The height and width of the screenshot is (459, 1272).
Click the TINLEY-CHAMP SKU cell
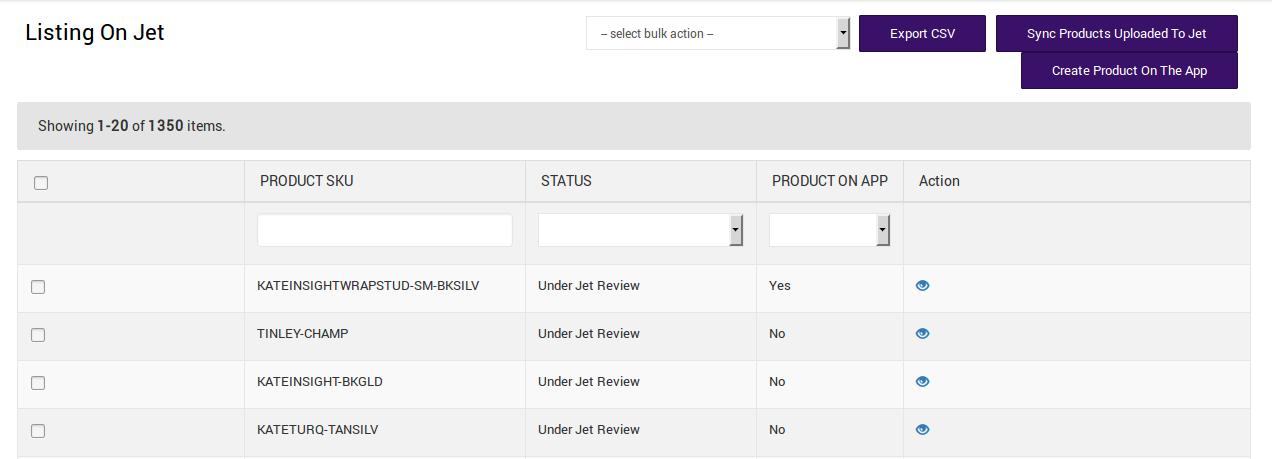(x=303, y=334)
